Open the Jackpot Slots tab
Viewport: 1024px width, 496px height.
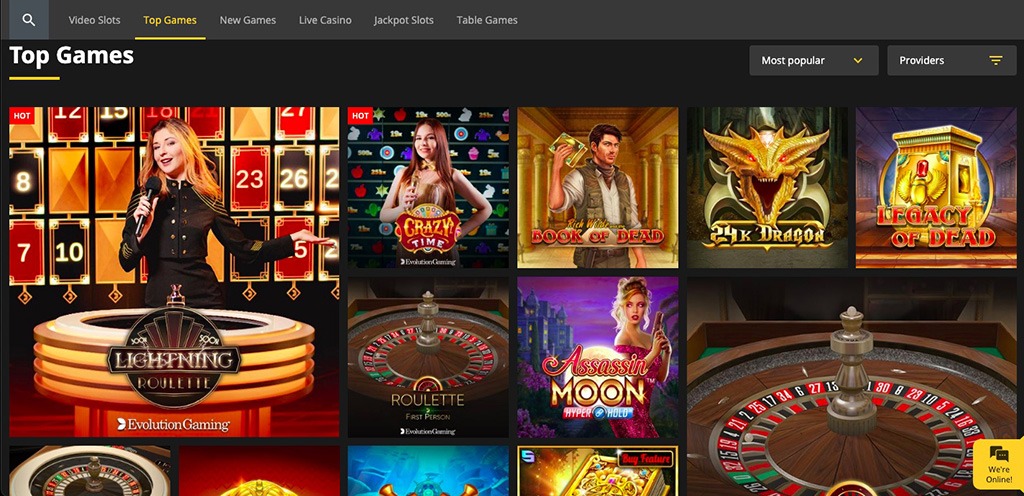(x=404, y=20)
